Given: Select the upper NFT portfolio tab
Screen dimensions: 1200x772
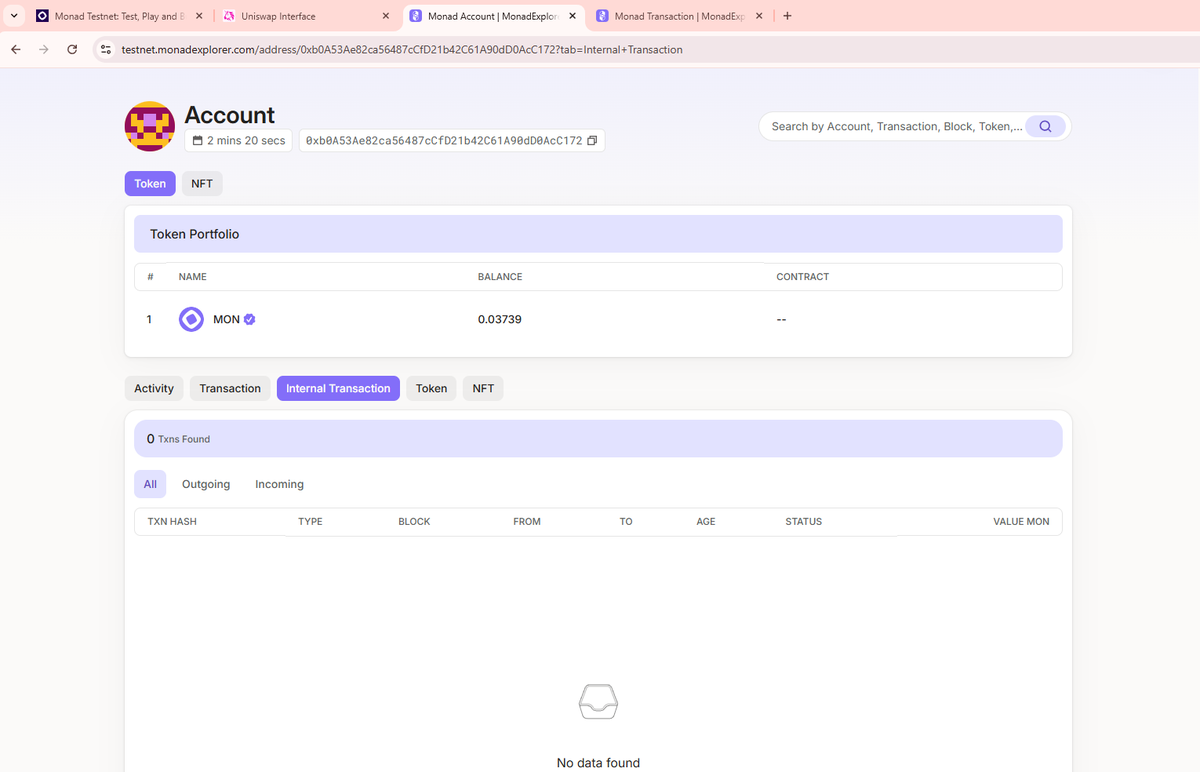Looking at the screenshot, I should [201, 184].
